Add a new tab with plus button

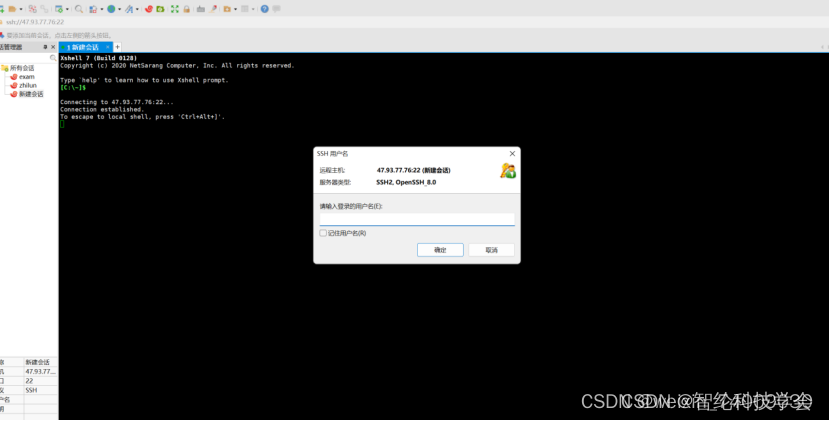(x=117, y=47)
